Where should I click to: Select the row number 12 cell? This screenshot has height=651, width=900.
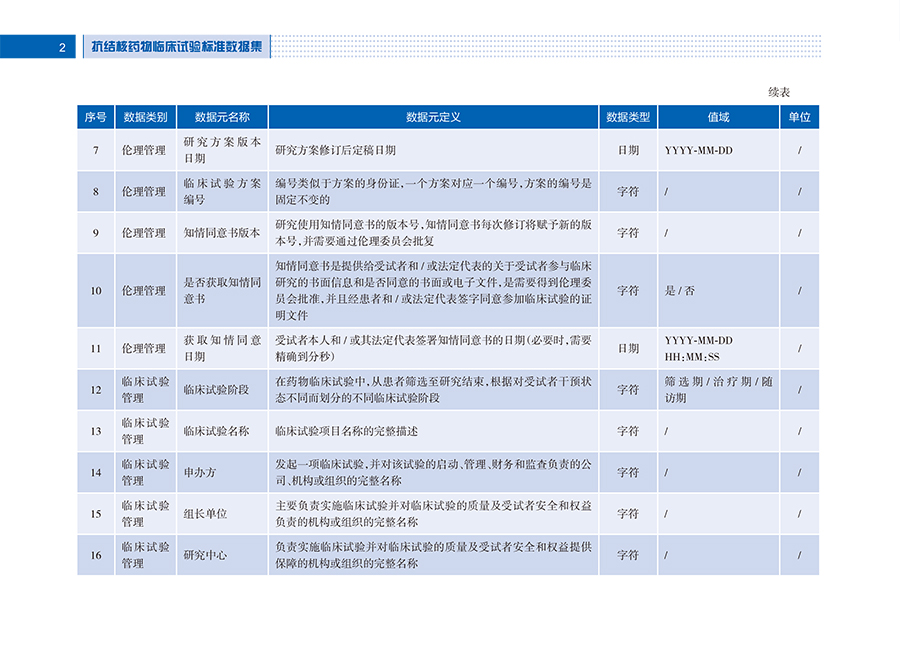click(96, 390)
